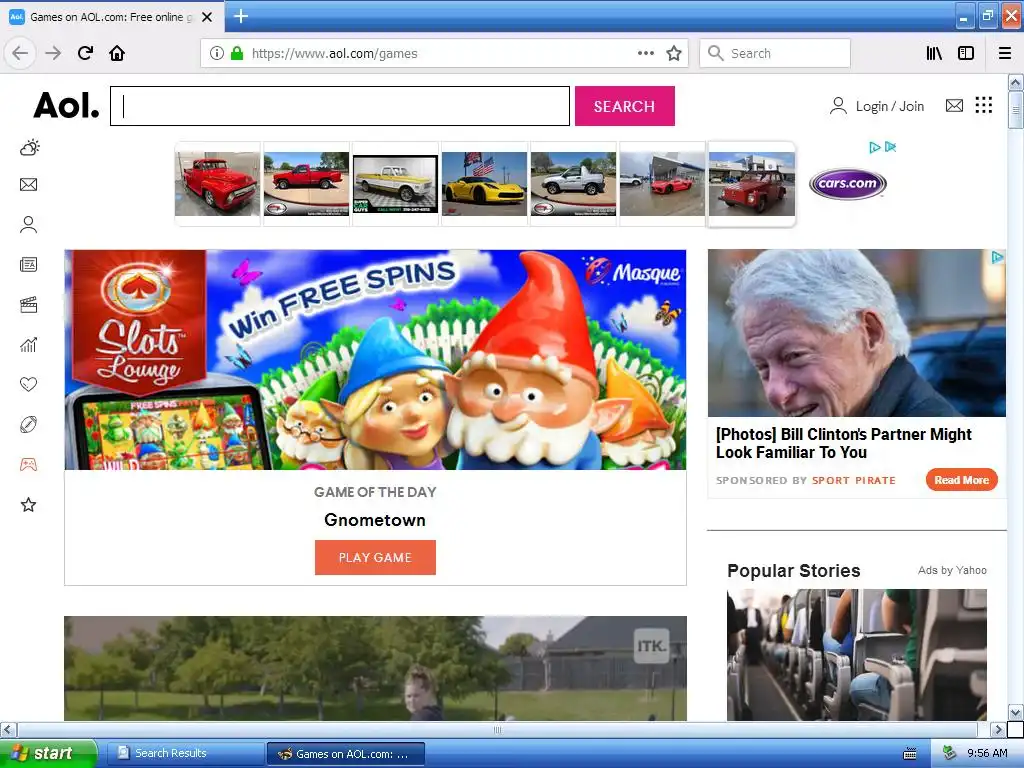Toggle the browser sidebar view icon
The width and height of the screenshot is (1024, 768).
pos(966,53)
